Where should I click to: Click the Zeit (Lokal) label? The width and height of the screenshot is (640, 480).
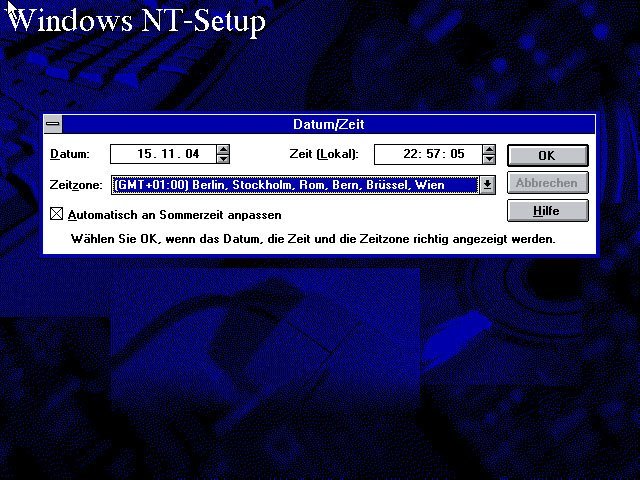coord(322,155)
